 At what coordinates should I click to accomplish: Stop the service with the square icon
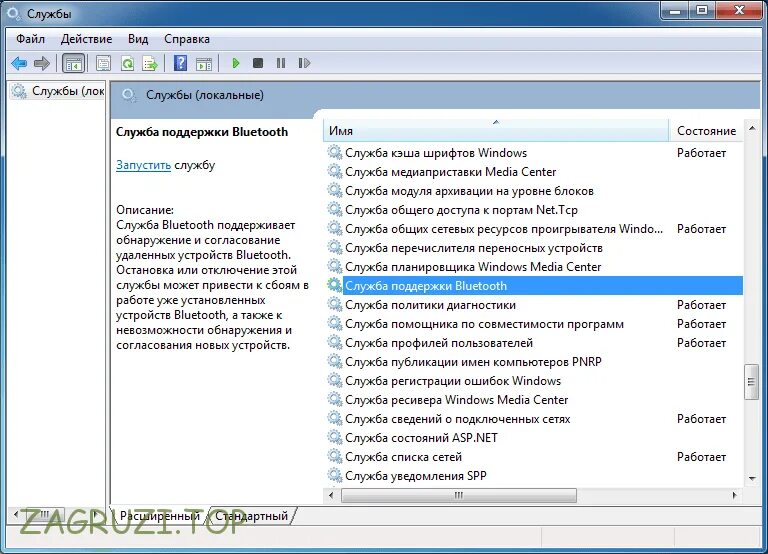coord(258,63)
